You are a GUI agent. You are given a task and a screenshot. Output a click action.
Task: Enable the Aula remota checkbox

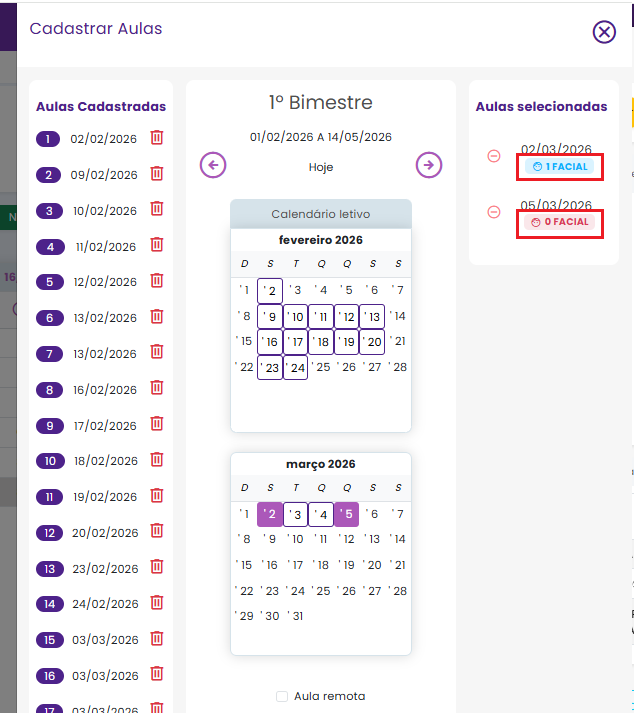[282, 696]
